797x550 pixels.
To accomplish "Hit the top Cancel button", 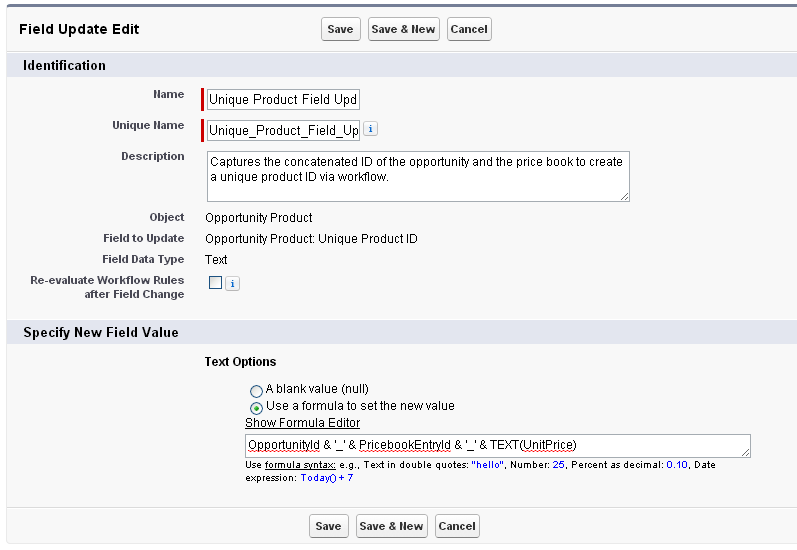I will 469,29.
